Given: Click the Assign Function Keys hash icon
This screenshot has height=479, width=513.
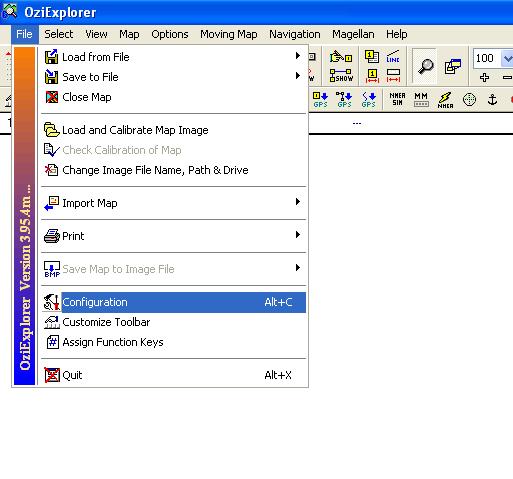Looking at the screenshot, I should 52,342.
